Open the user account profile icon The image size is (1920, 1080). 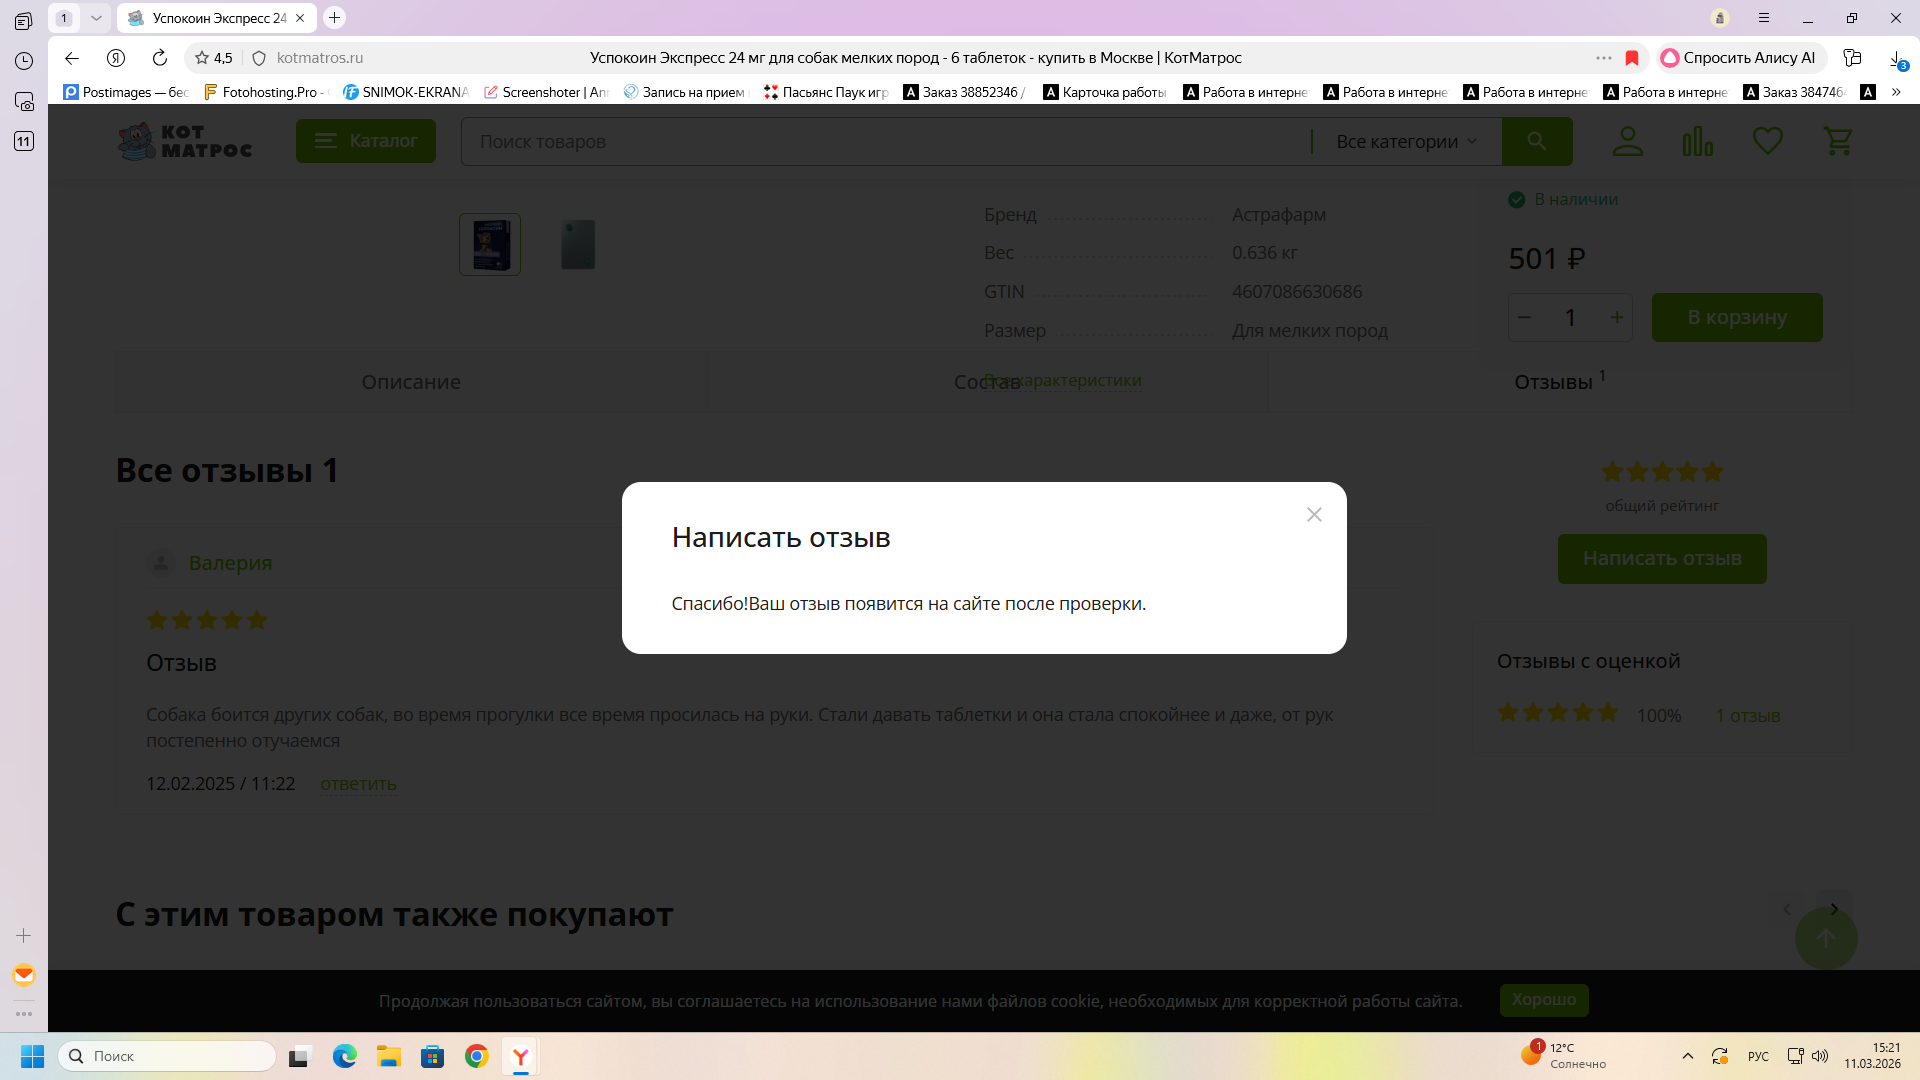click(1627, 141)
